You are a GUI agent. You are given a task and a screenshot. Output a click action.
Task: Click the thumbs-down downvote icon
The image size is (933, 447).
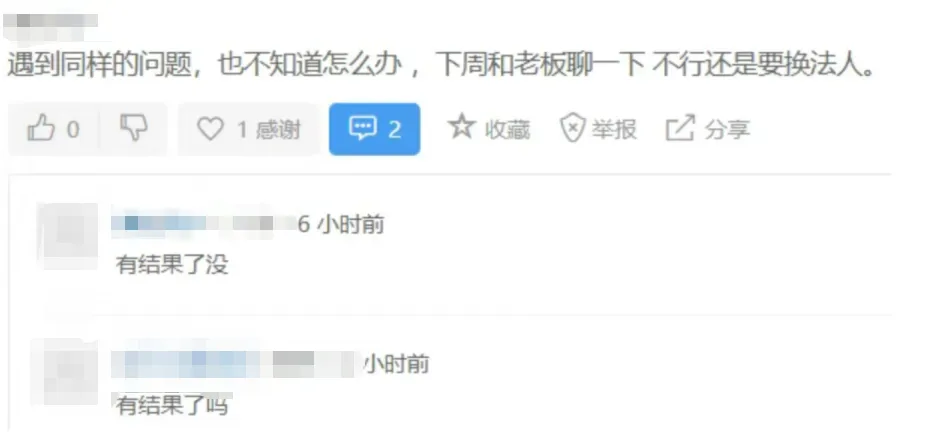pyautogui.click(x=134, y=129)
